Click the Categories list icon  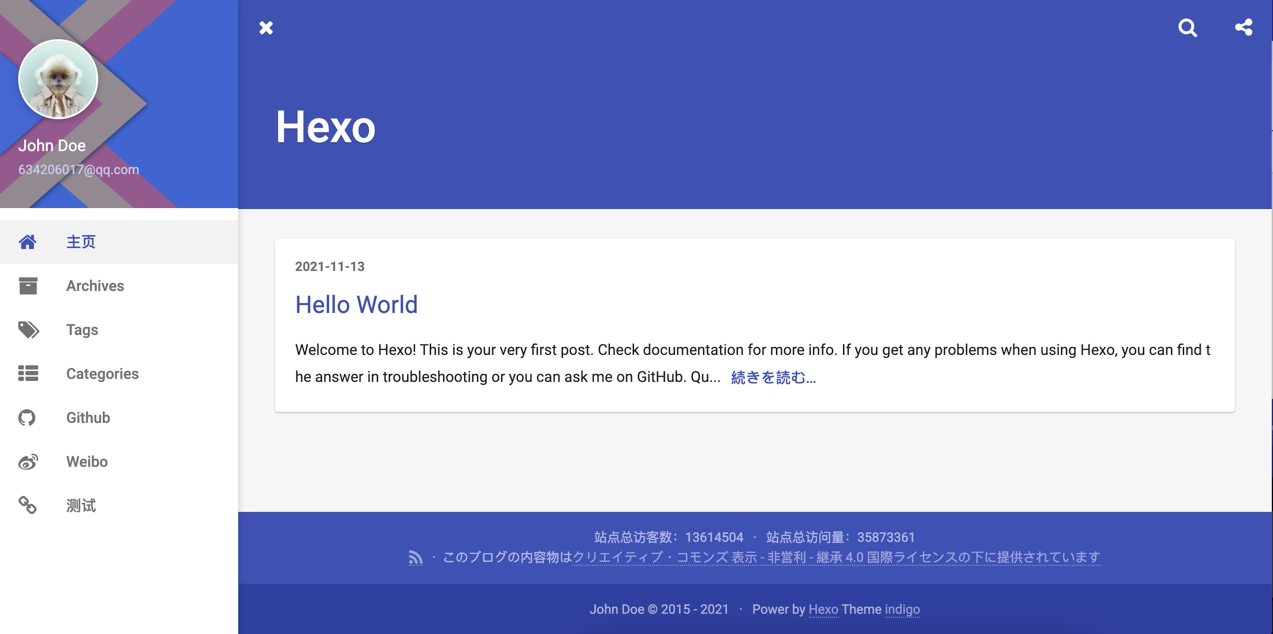[28, 374]
